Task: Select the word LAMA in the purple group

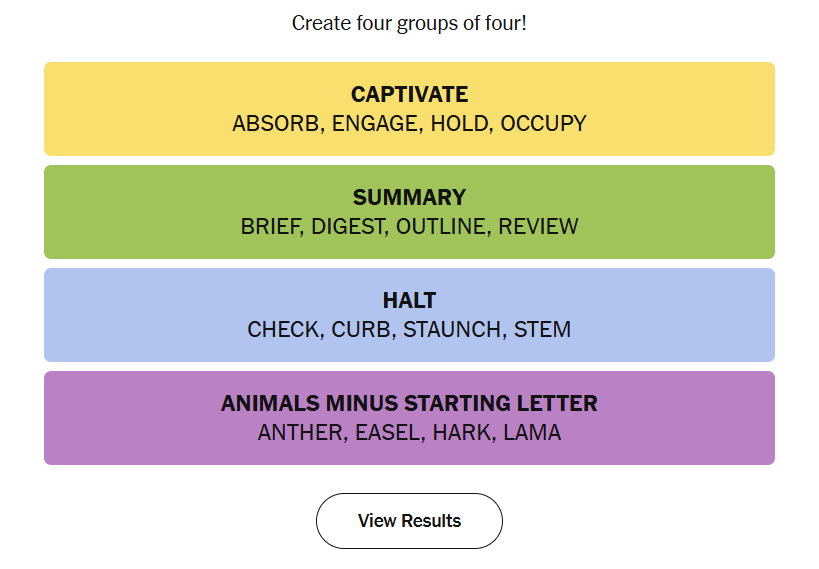Action: coord(532,433)
